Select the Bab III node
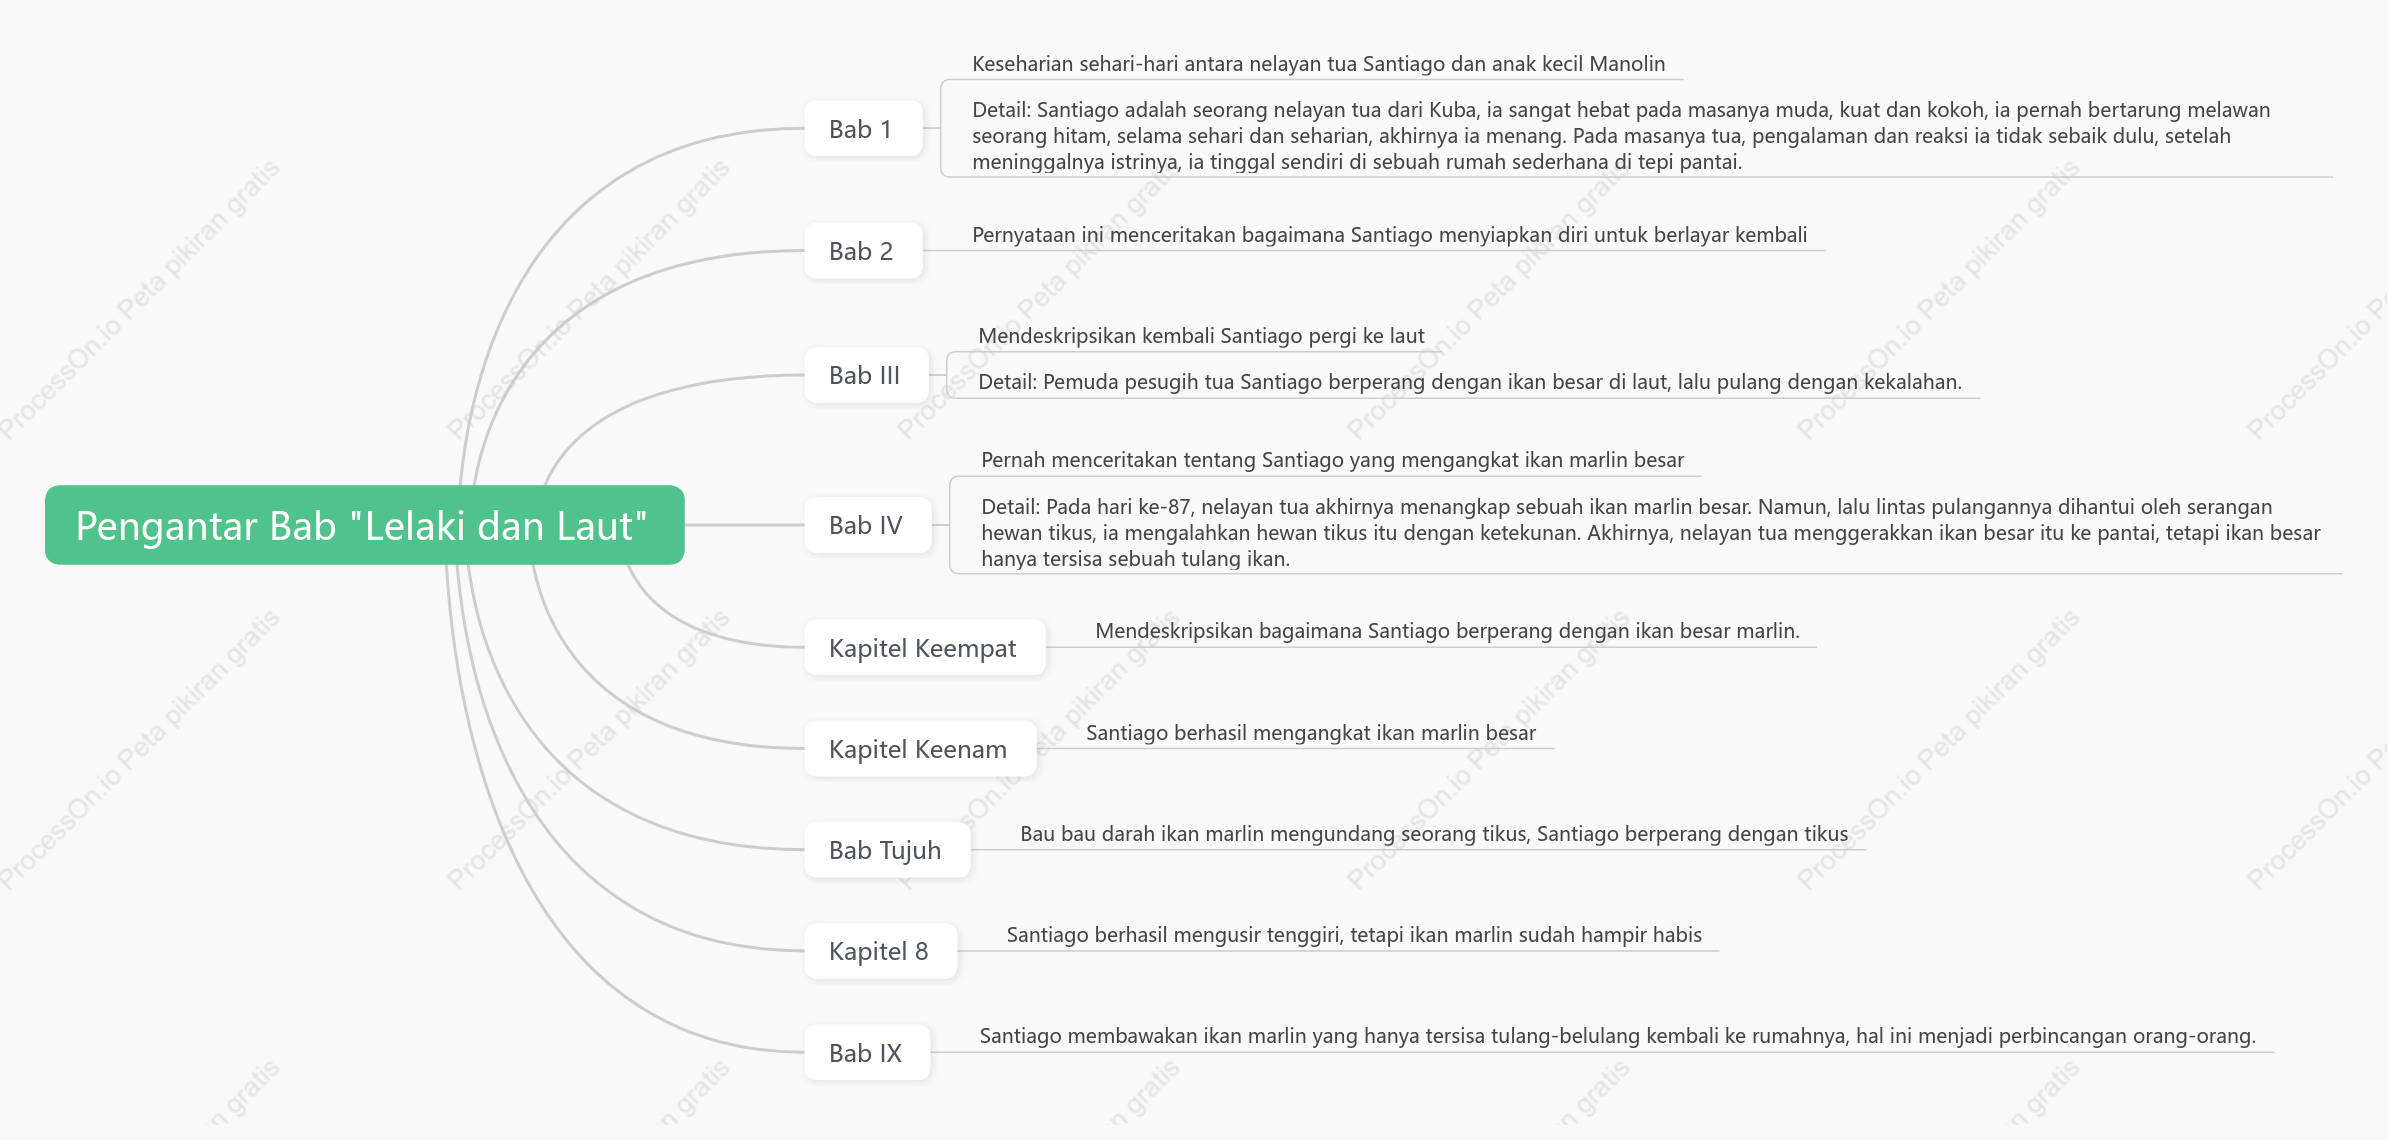2388x1140 pixels. click(866, 375)
